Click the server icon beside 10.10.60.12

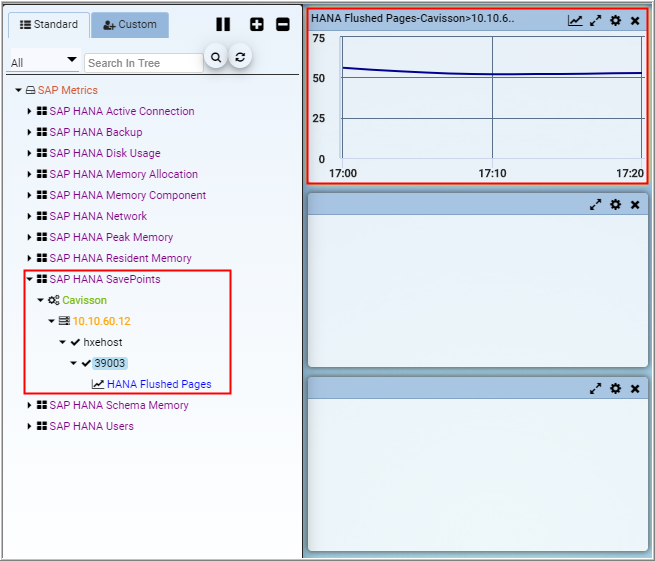click(64, 321)
